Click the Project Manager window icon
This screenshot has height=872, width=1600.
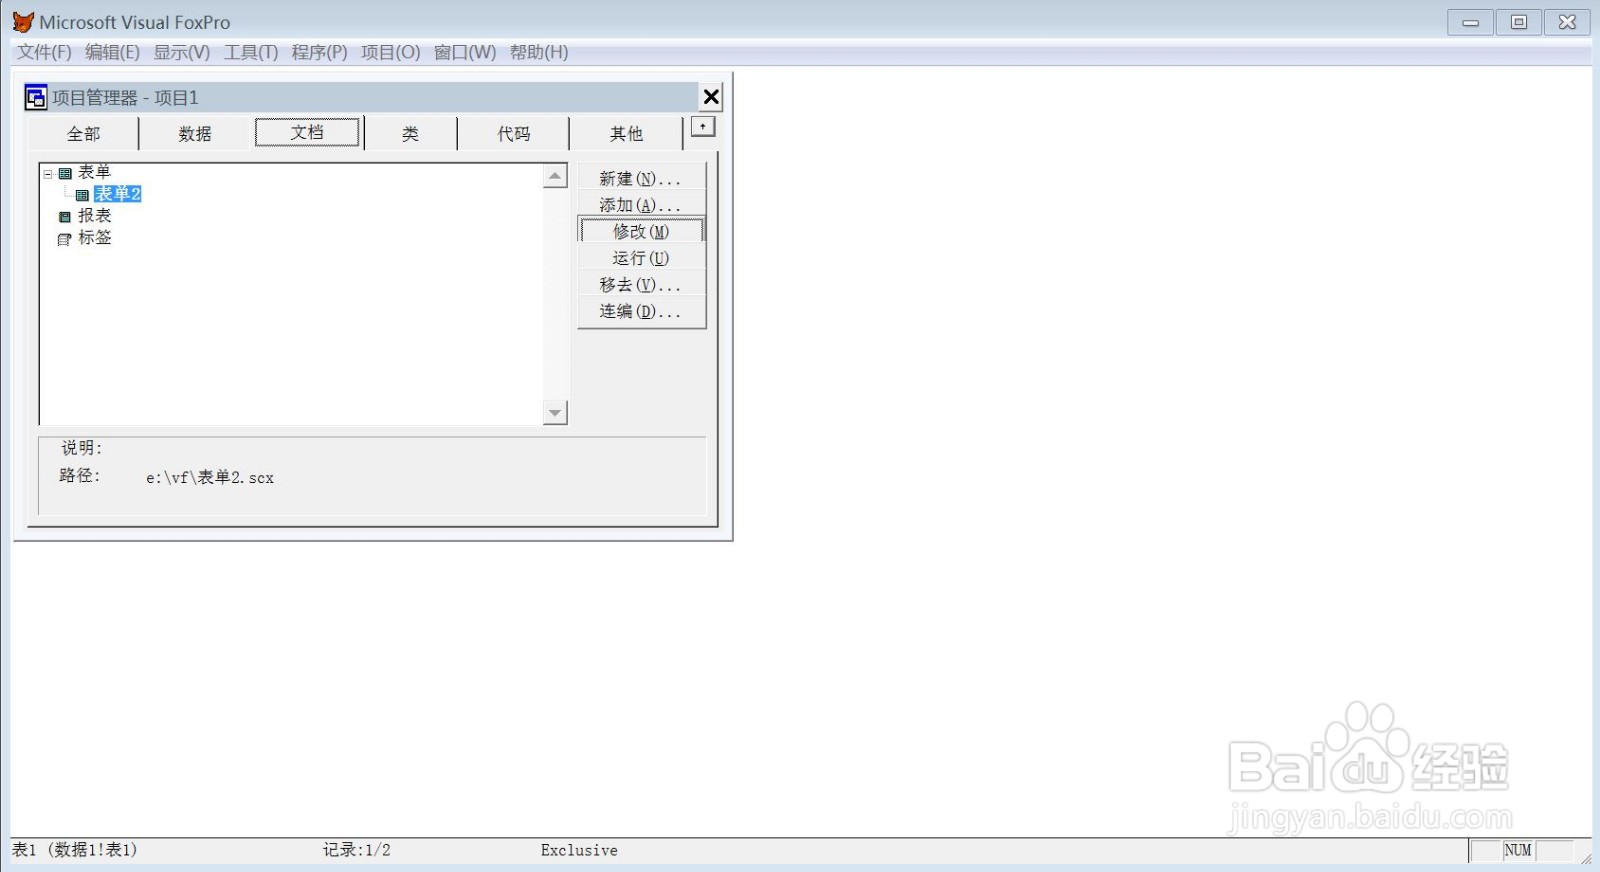(36, 97)
